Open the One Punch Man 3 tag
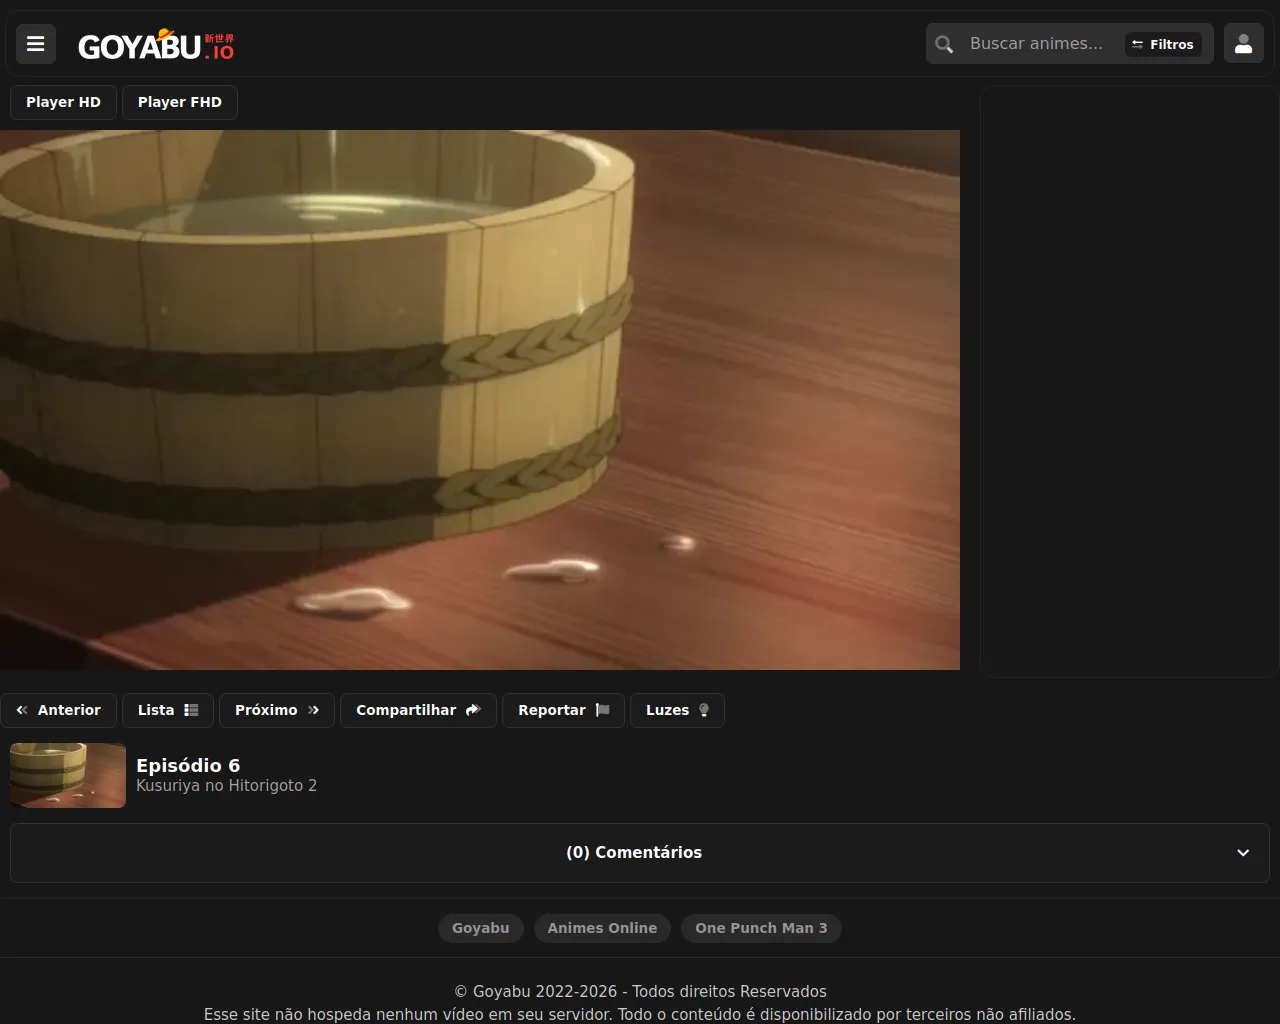The image size is (1280, 1024). 761,928
